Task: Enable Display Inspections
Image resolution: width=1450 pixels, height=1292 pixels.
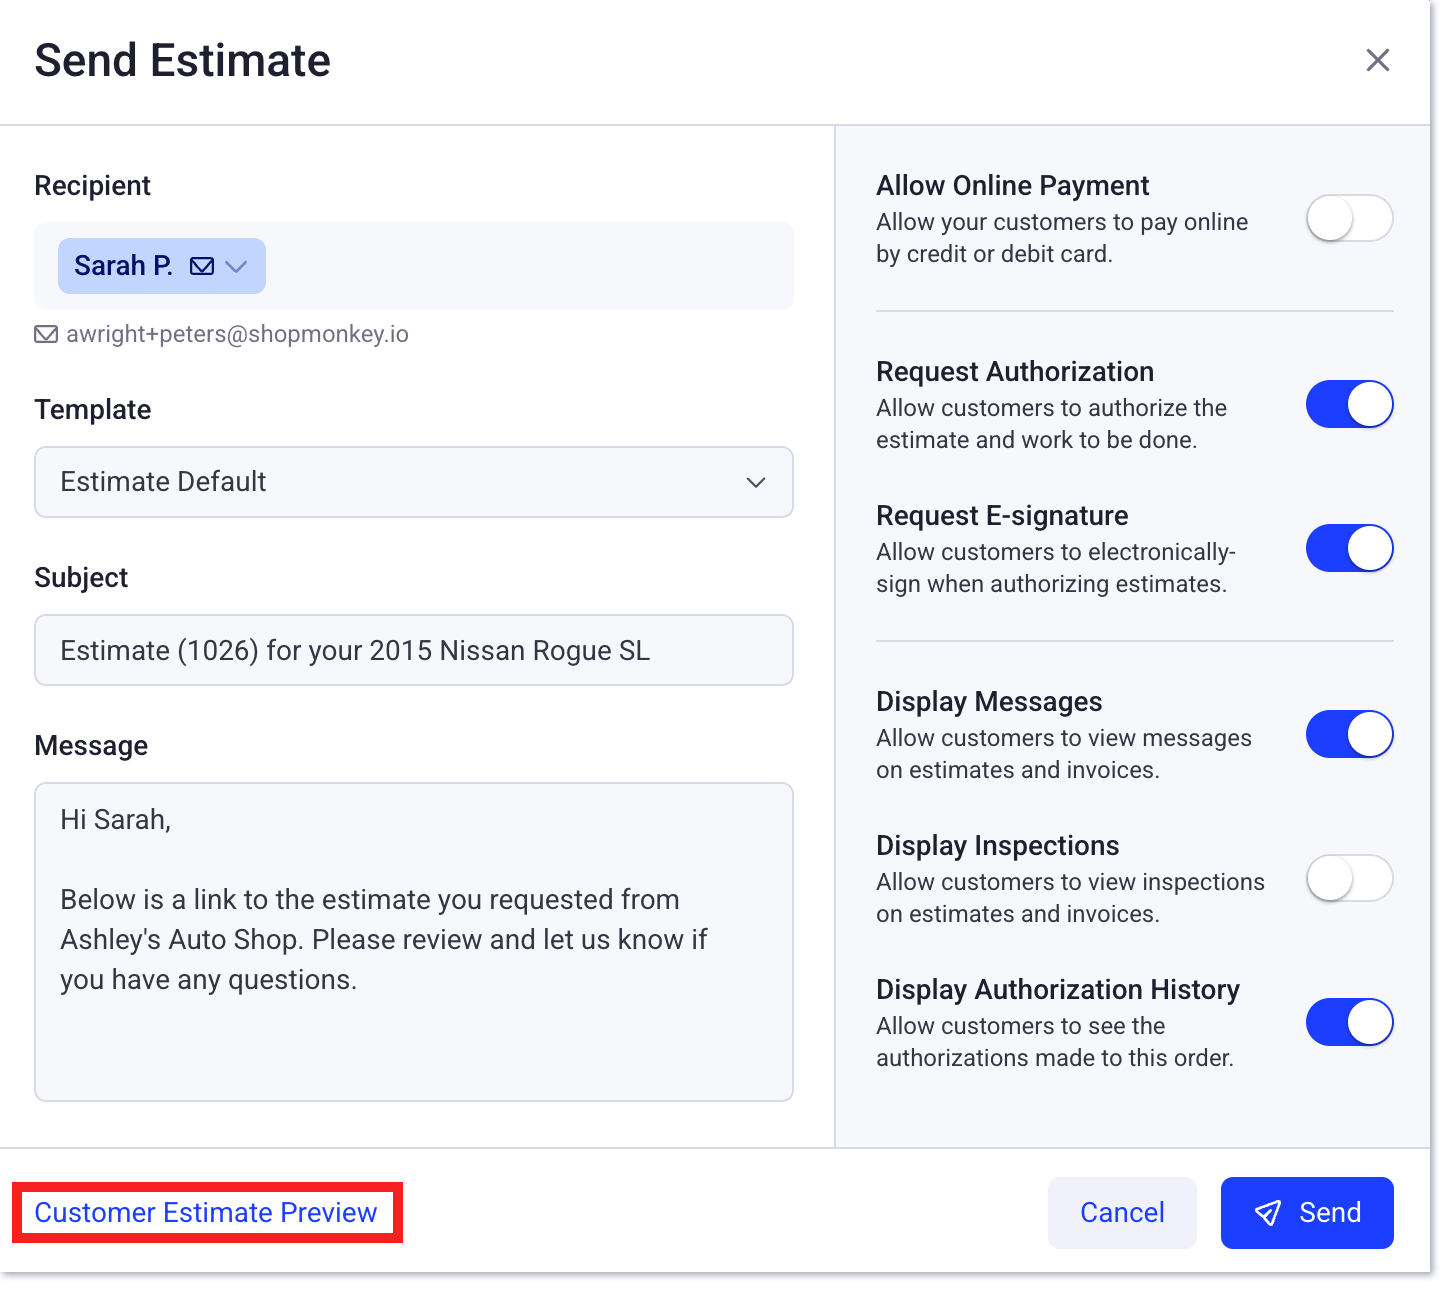Action: point(1349,878)
